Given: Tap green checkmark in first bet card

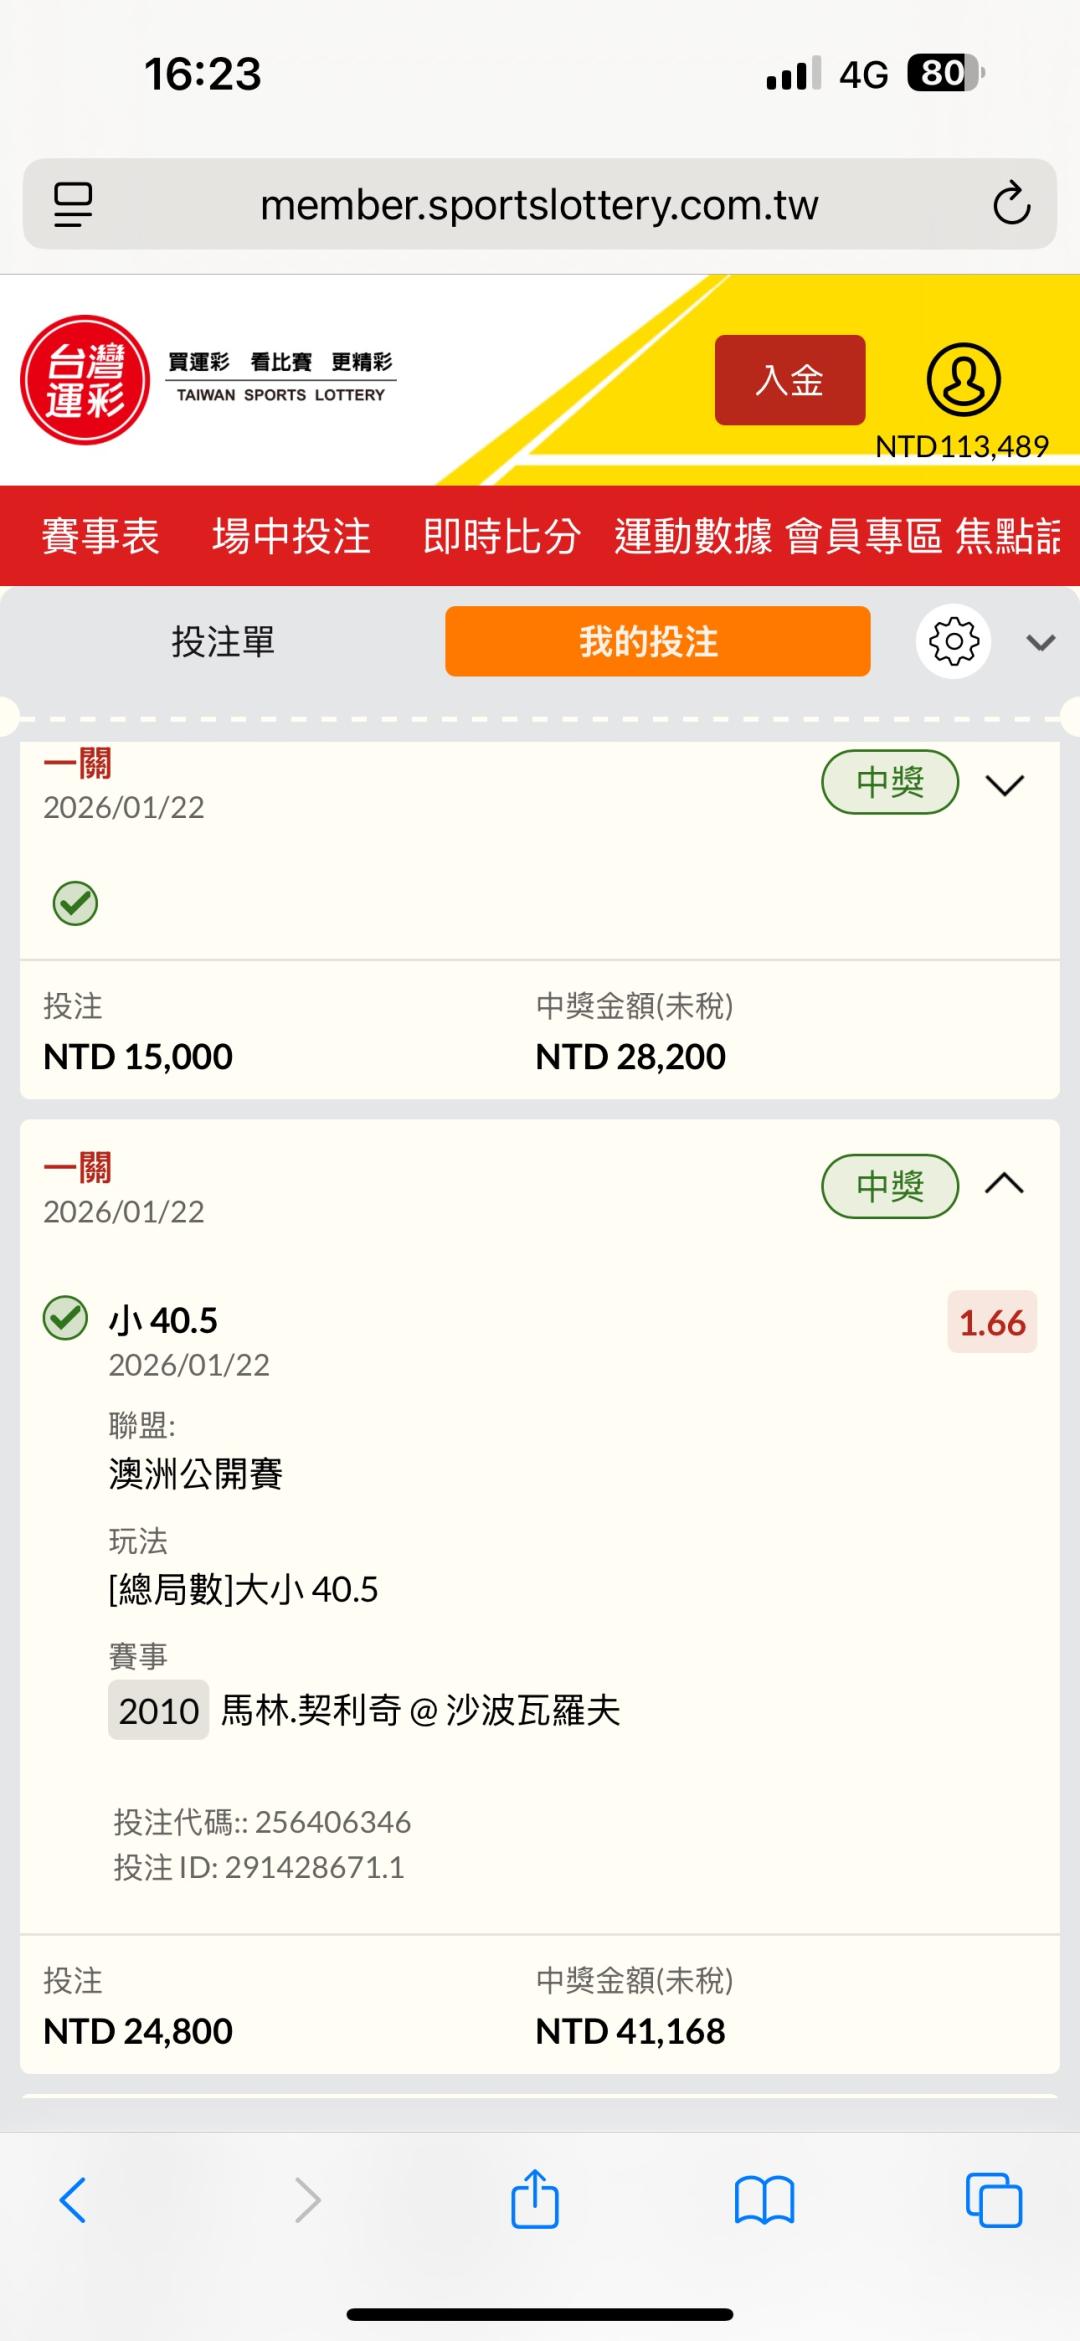Looking at the screenshot, I should (75, 903).
